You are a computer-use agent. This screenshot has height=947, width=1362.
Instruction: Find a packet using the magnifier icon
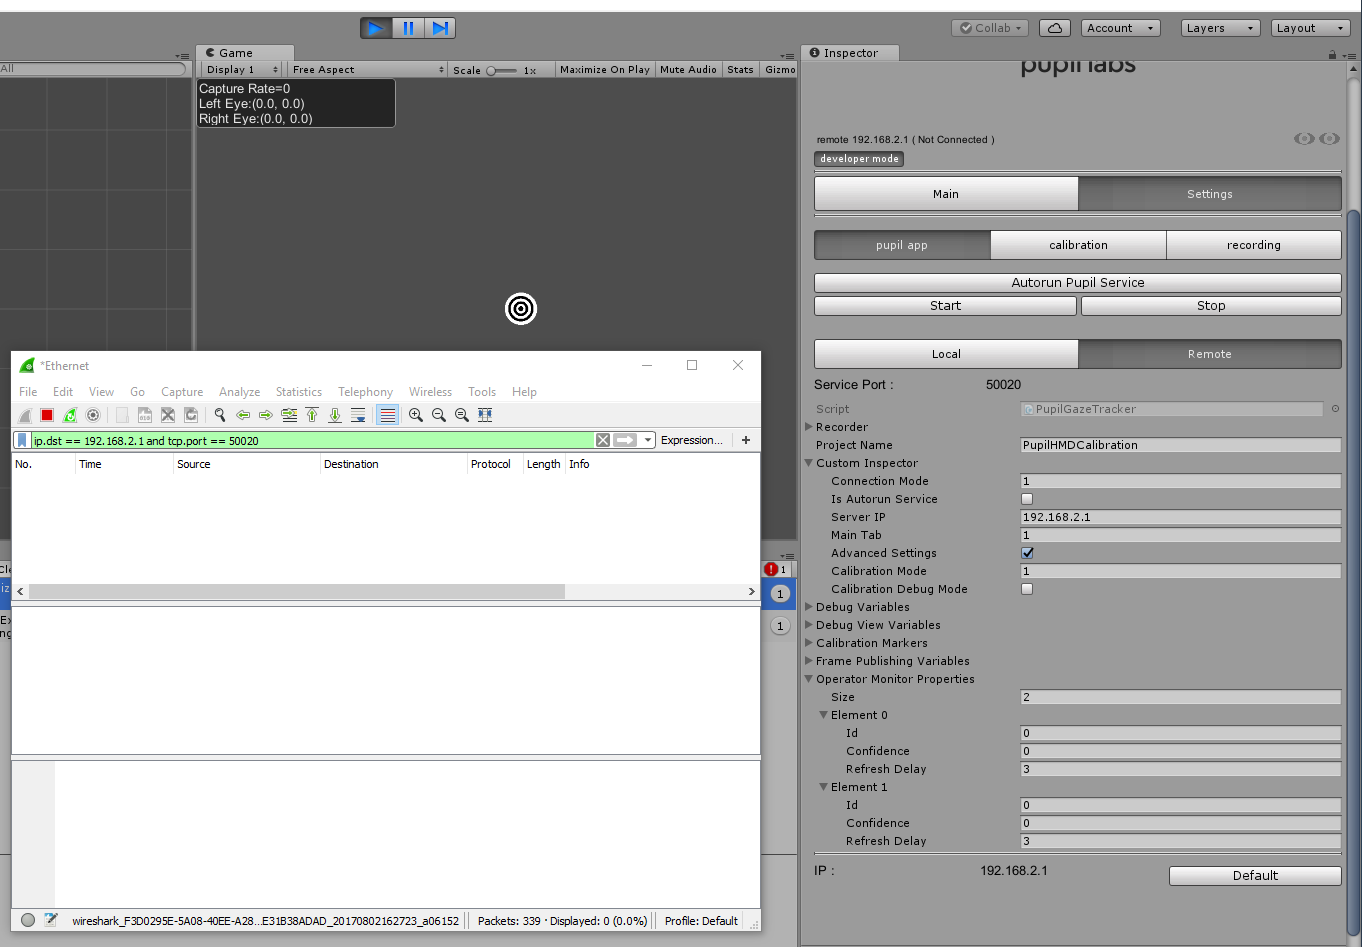(x=220, y=415)
